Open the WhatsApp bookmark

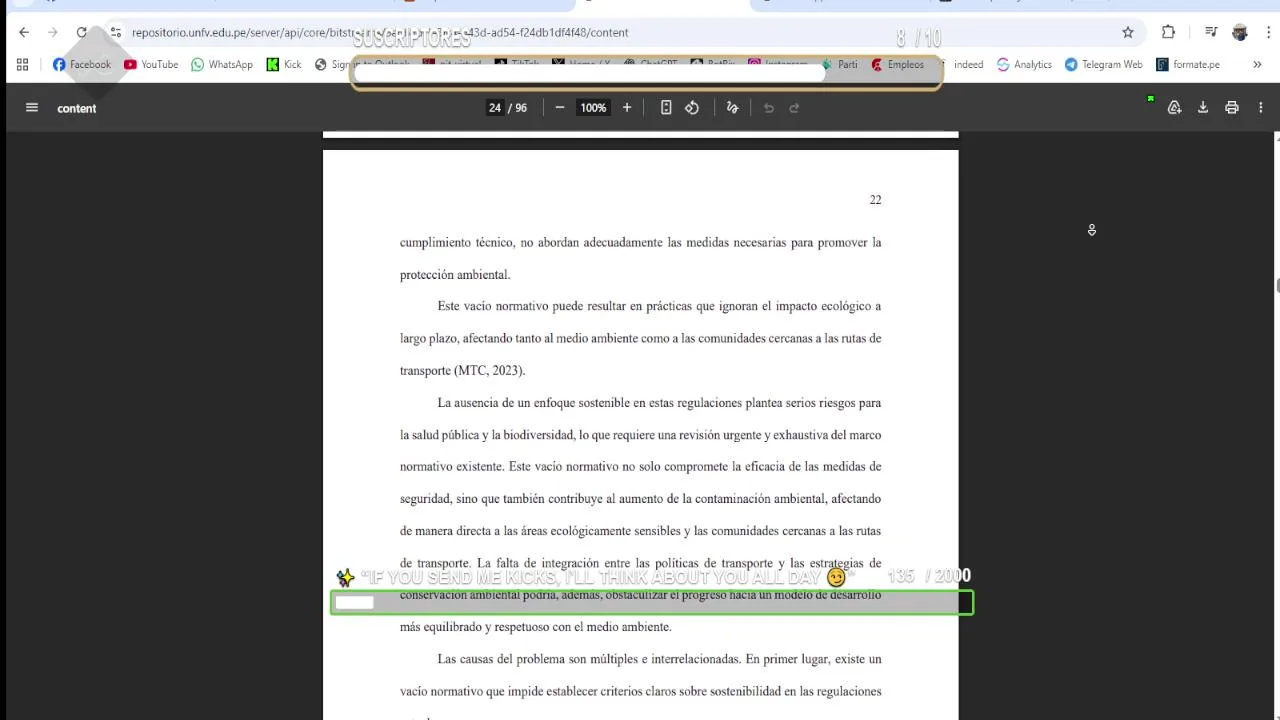(x=222, y=64)
